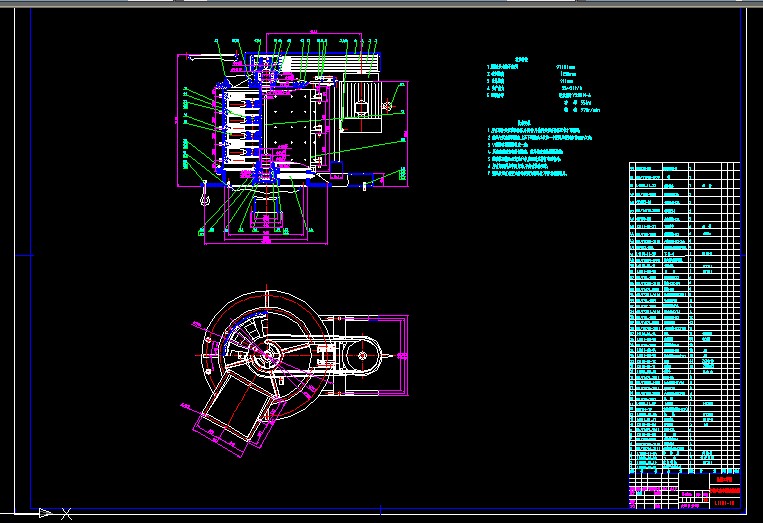This screenshot has width=763, height=523.
Task: Click the "55kW" power value text
Action: [584, 103]
